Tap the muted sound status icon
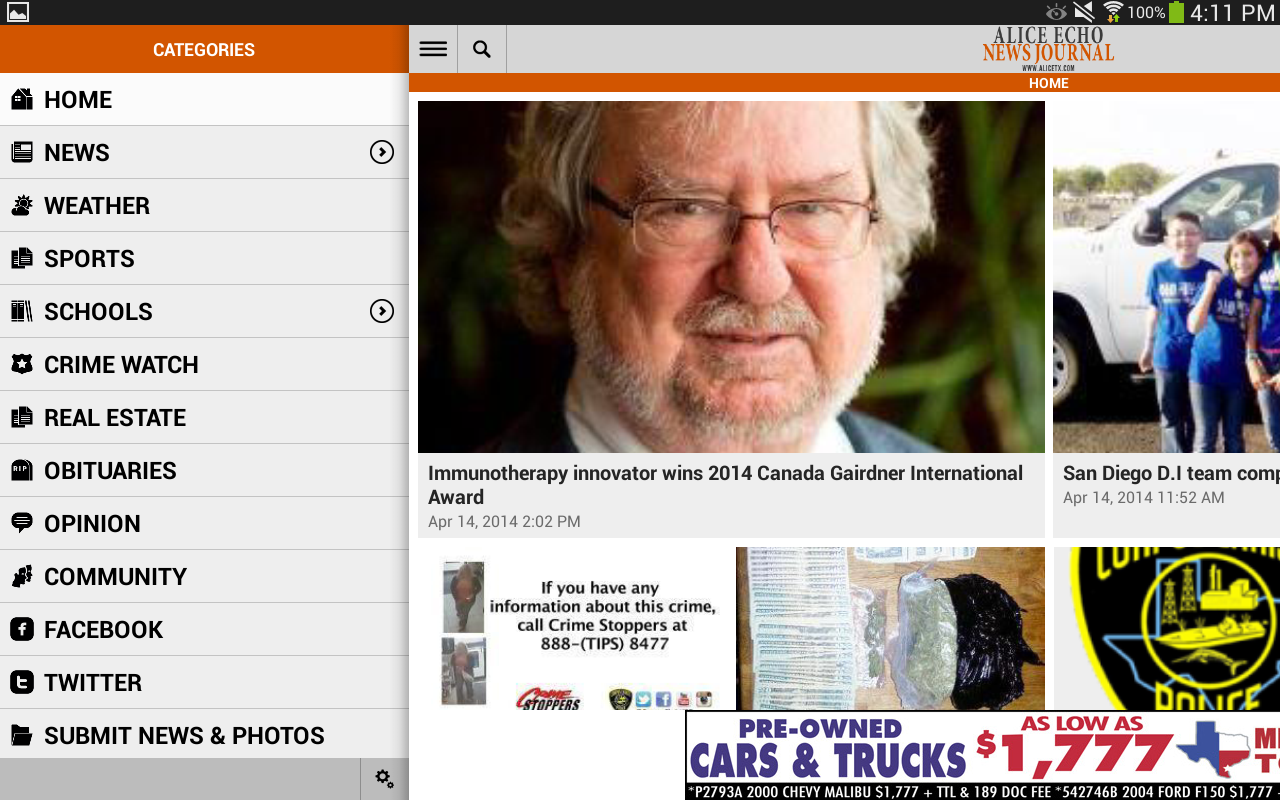1280x800 pixels. 1085,12
